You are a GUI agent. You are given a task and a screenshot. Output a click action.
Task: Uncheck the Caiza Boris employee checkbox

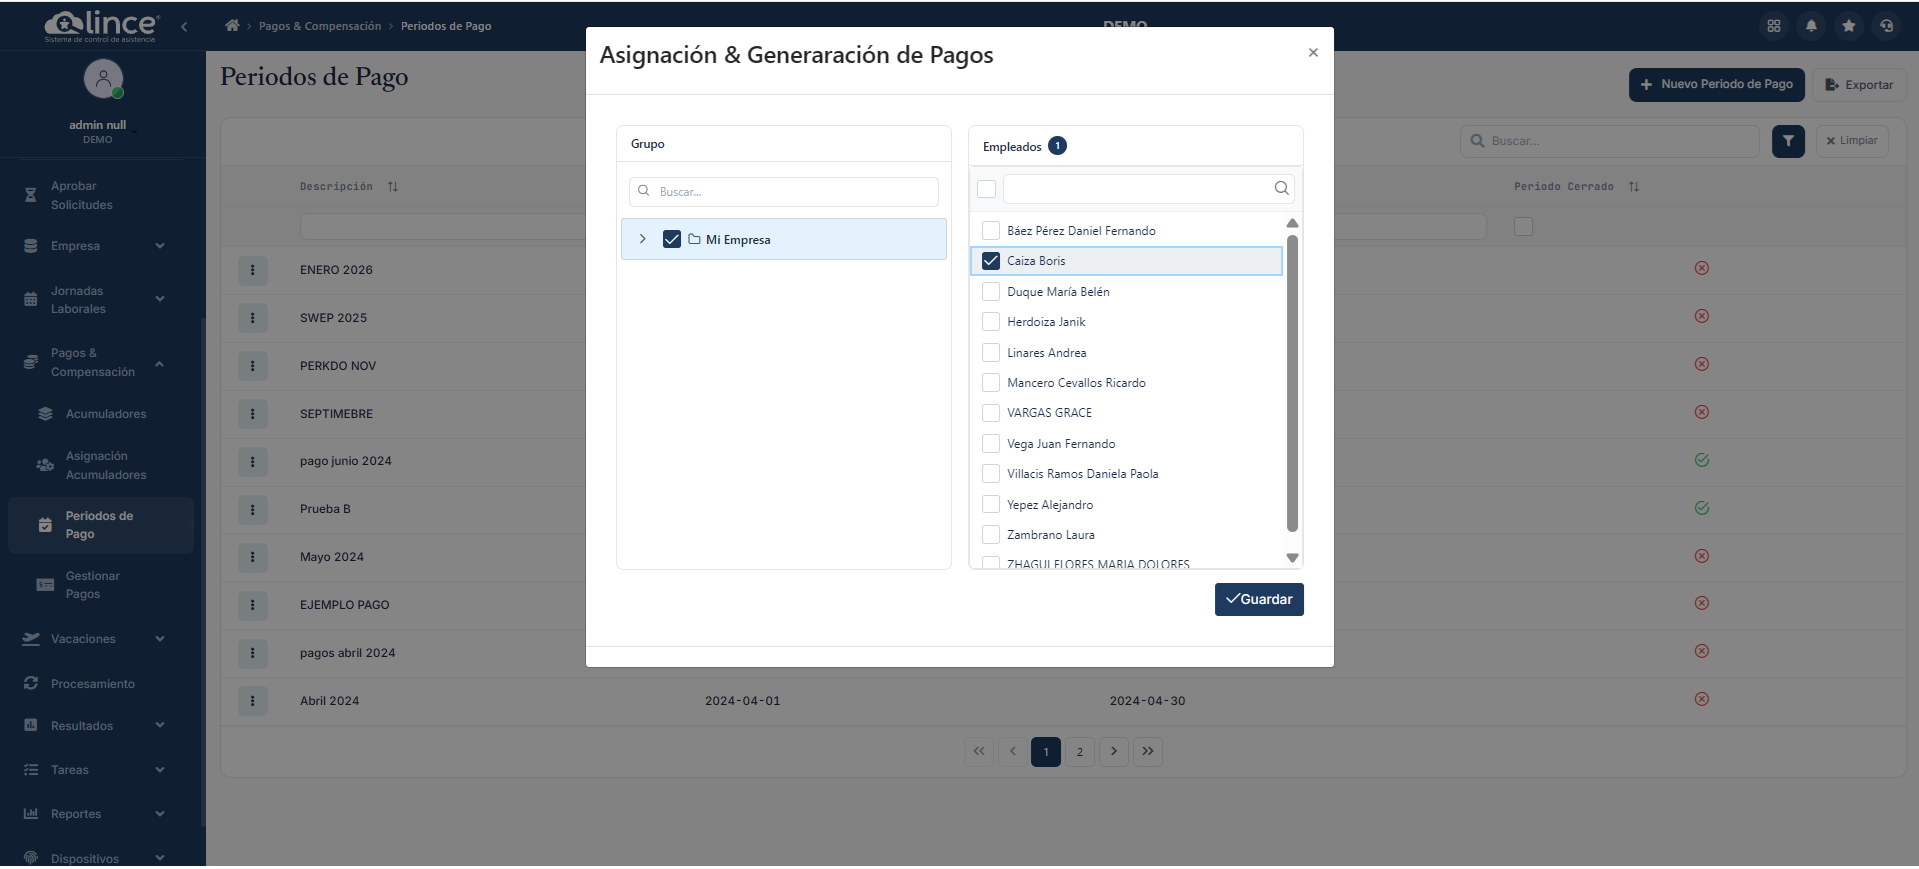click(991, 261)
